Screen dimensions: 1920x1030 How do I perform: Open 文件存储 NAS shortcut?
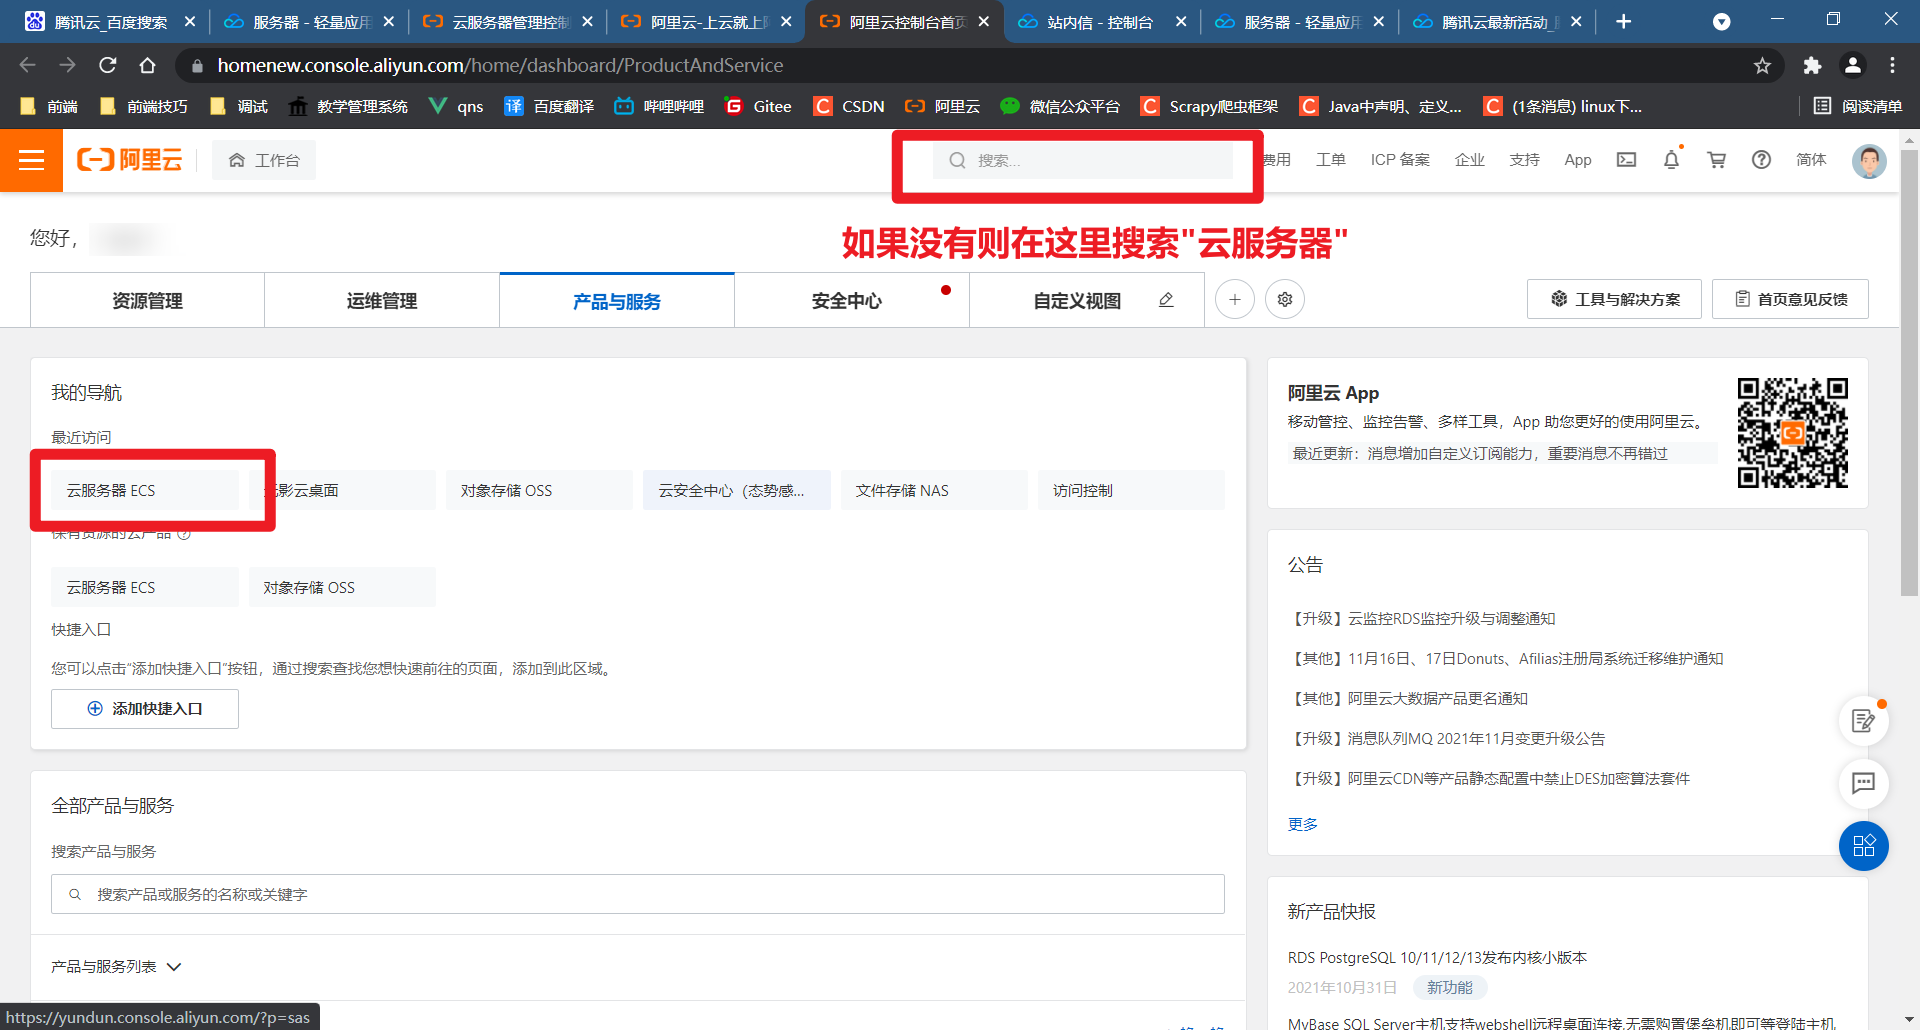(x=934, y=490)
